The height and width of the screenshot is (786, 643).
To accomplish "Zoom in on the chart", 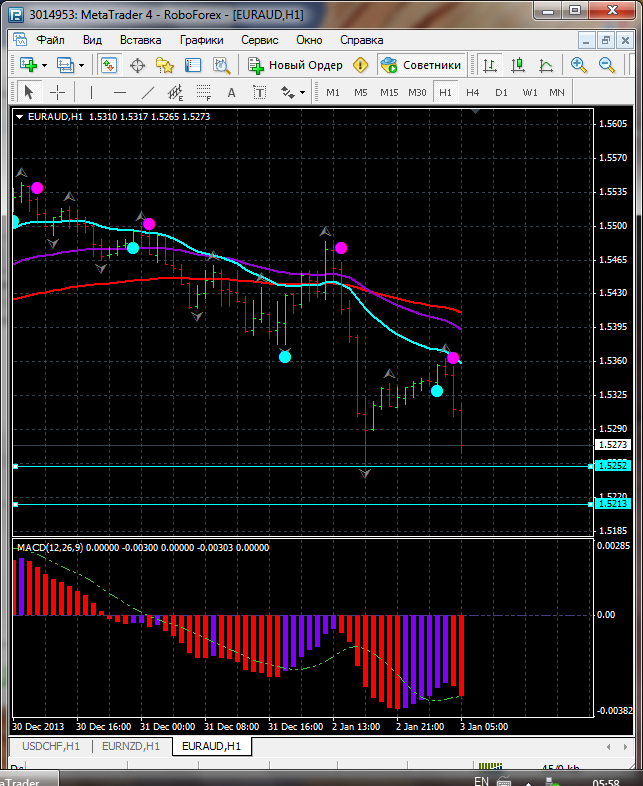I will click(x=578, y=65).
